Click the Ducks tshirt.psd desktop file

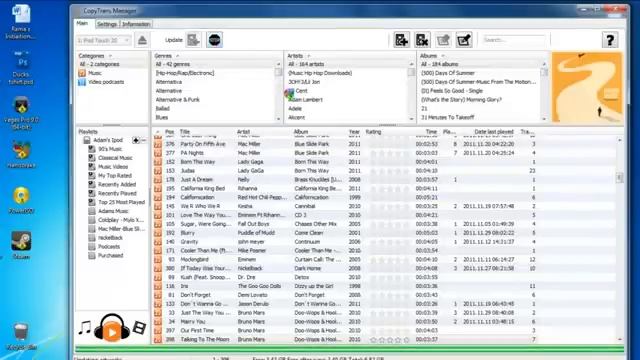pos(20,67)
